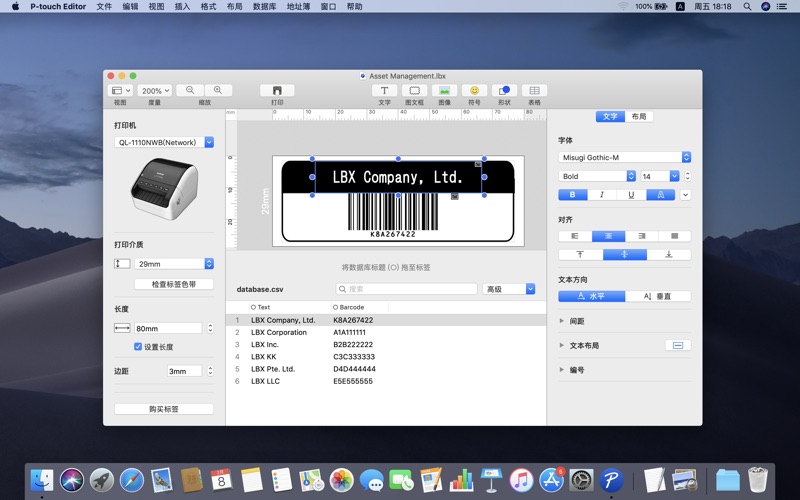Open the Edit (编辑) menu

[x=130, y=7]
